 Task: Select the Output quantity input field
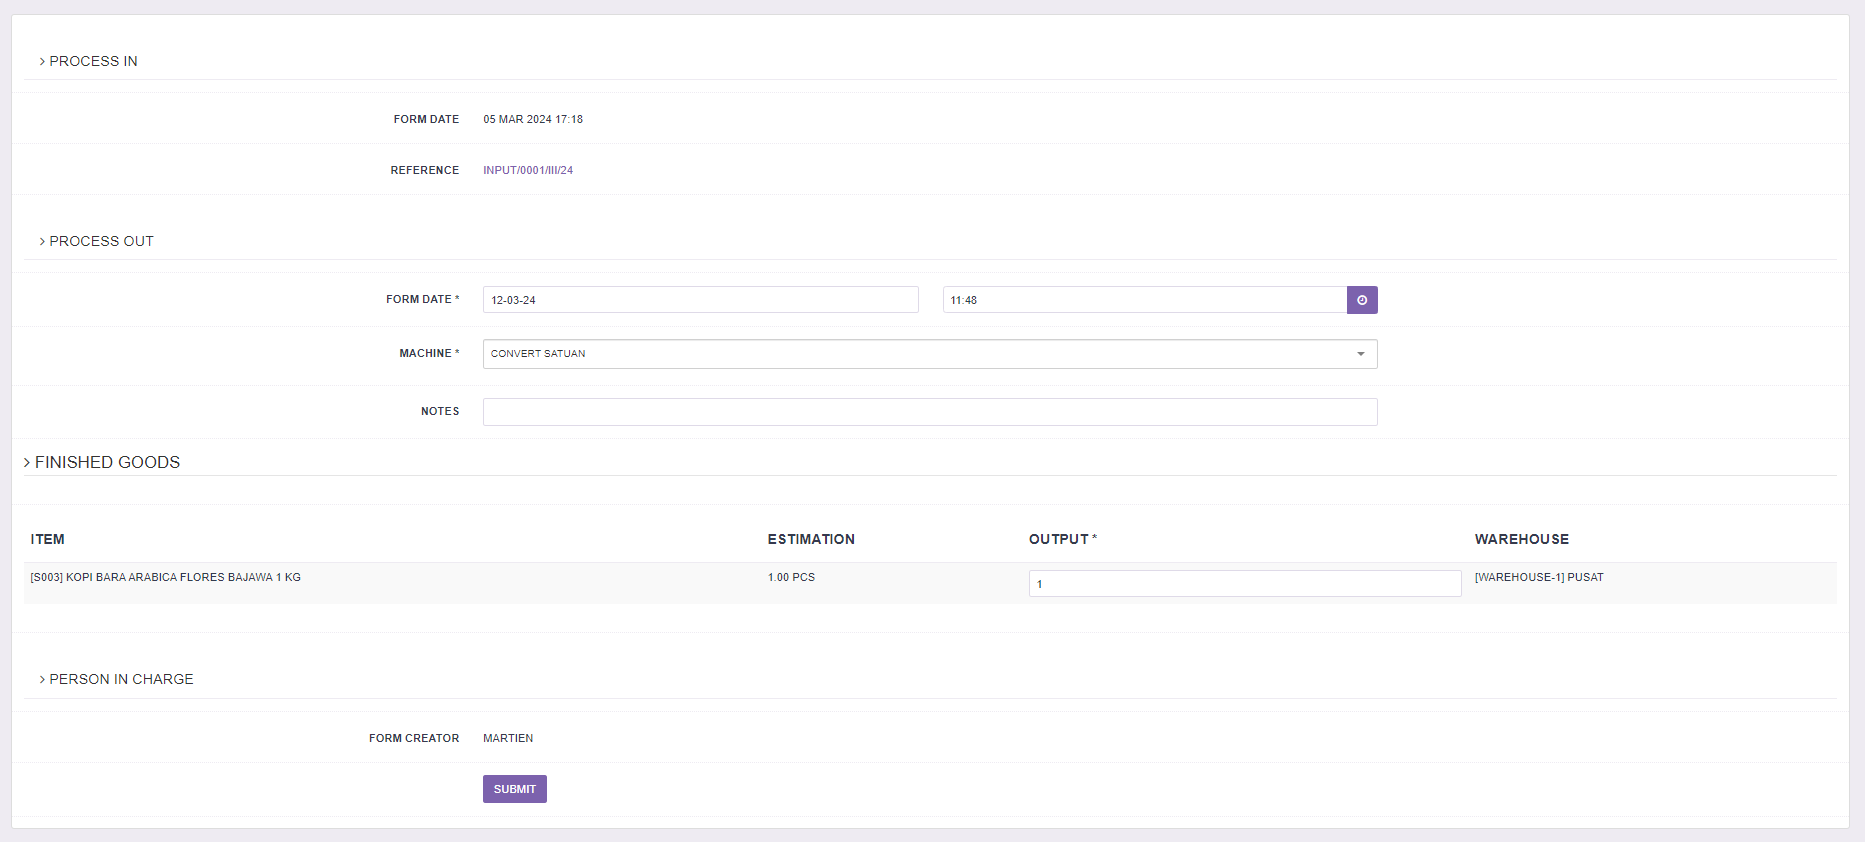[x=1244, y=584]
